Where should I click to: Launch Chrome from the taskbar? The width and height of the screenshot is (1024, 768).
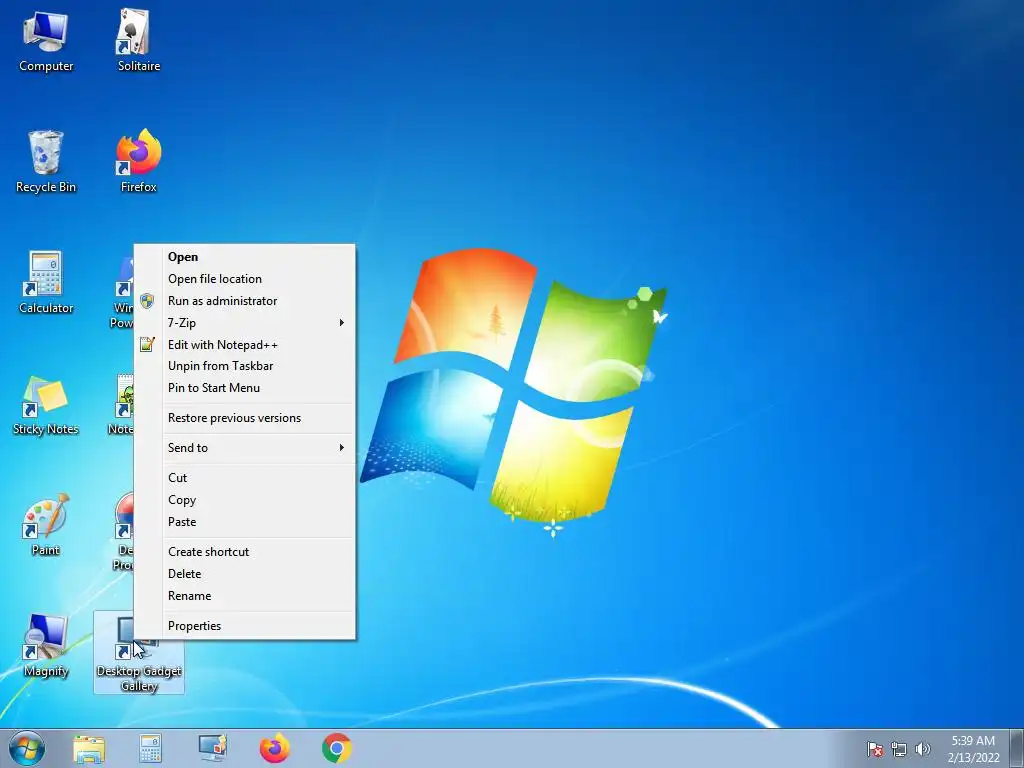336,748
